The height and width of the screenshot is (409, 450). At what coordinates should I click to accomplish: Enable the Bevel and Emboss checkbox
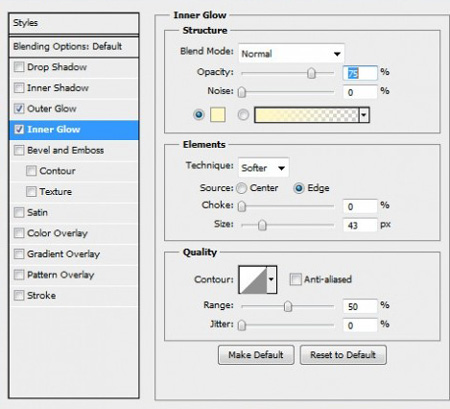pyautogui.click(x=19, y=150)
